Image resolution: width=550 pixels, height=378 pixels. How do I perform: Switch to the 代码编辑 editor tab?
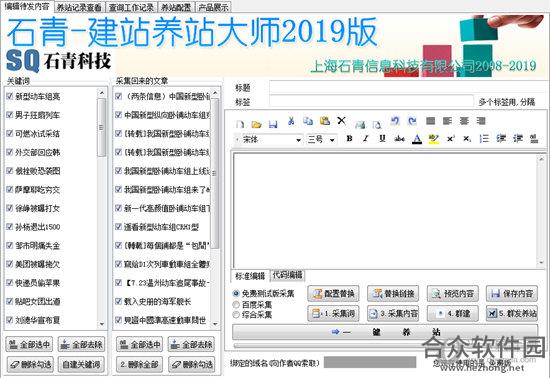pyautogui.click(x=287, y=275)
